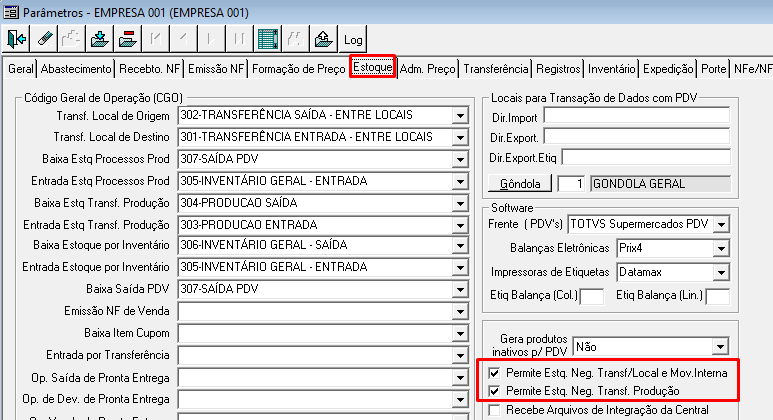Viewport: 773px width, 420px height.
Task: Enable Recebe Arquivos de Integração da Central
Action: click(494, 410)
